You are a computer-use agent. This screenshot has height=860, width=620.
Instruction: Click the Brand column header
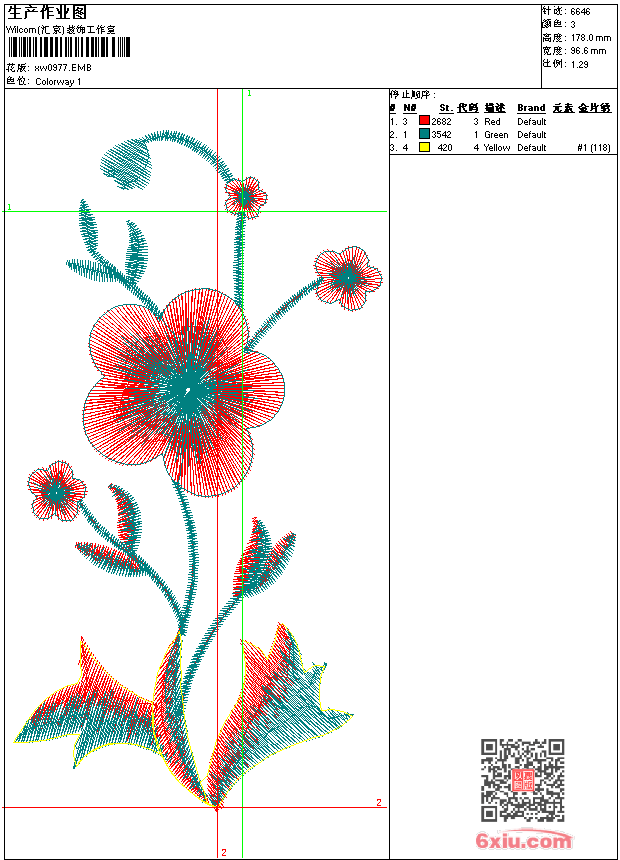531,108
